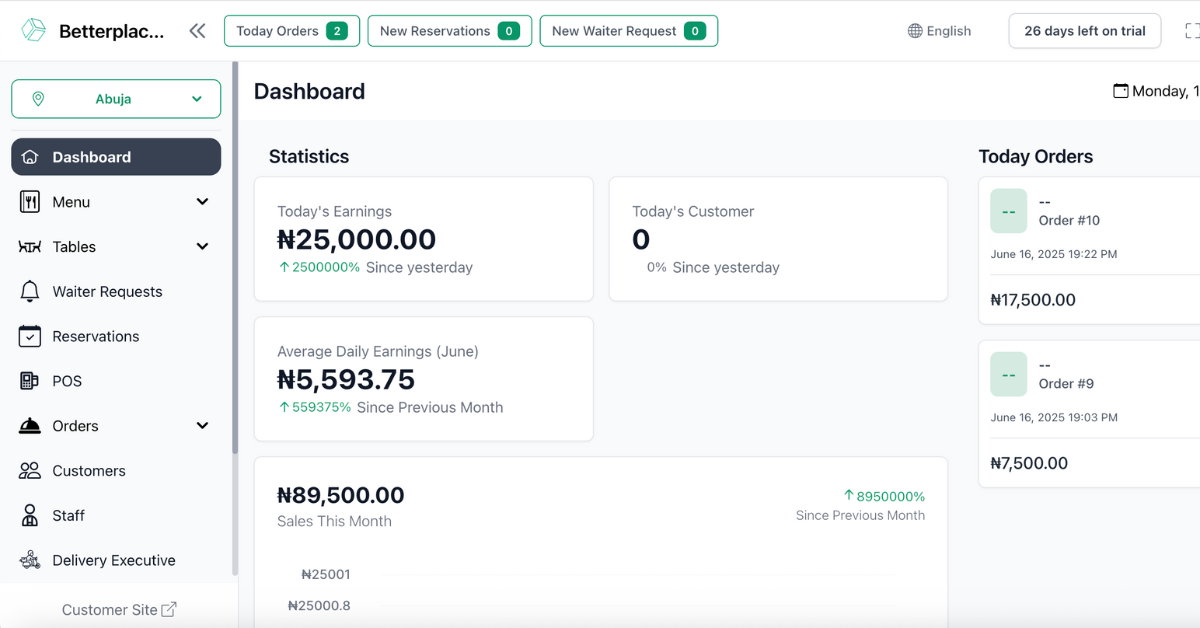This screenshot has width=1200, height=628.
Task: Open the Customer Site link
Action: tap(120, 609)
